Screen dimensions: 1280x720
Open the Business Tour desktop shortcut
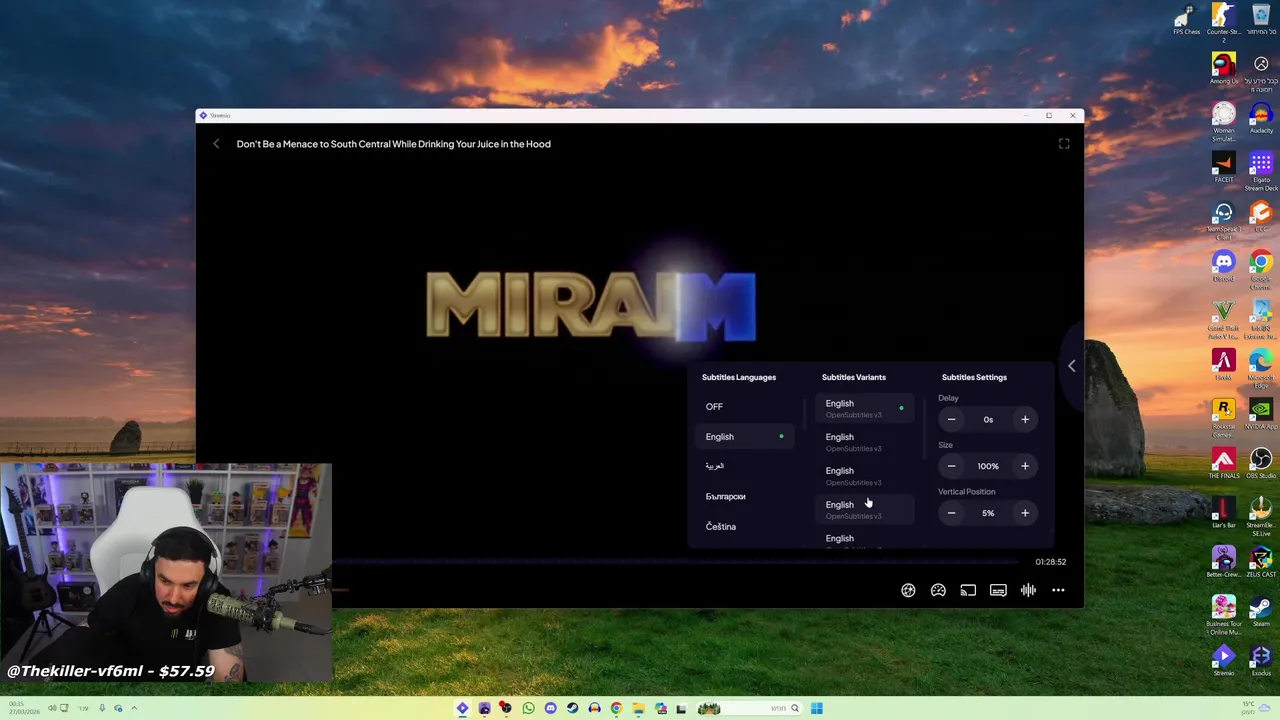click(1224, 613)
